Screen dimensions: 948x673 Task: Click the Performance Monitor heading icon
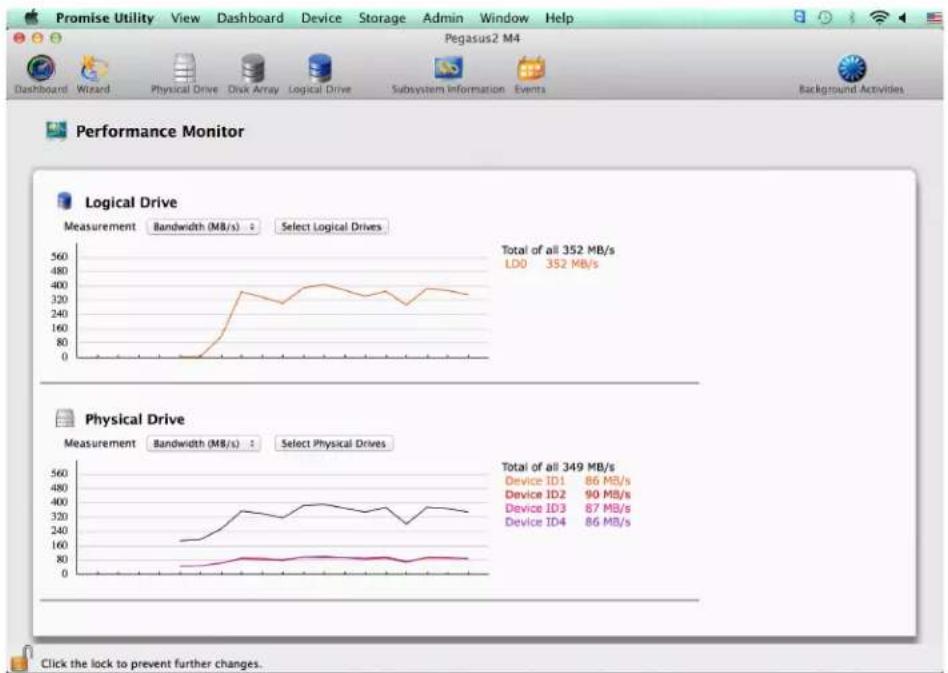point(56,130)
